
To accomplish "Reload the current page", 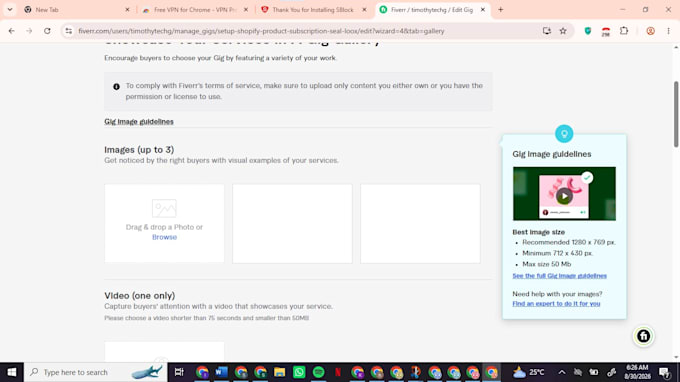I will (47, 31).
